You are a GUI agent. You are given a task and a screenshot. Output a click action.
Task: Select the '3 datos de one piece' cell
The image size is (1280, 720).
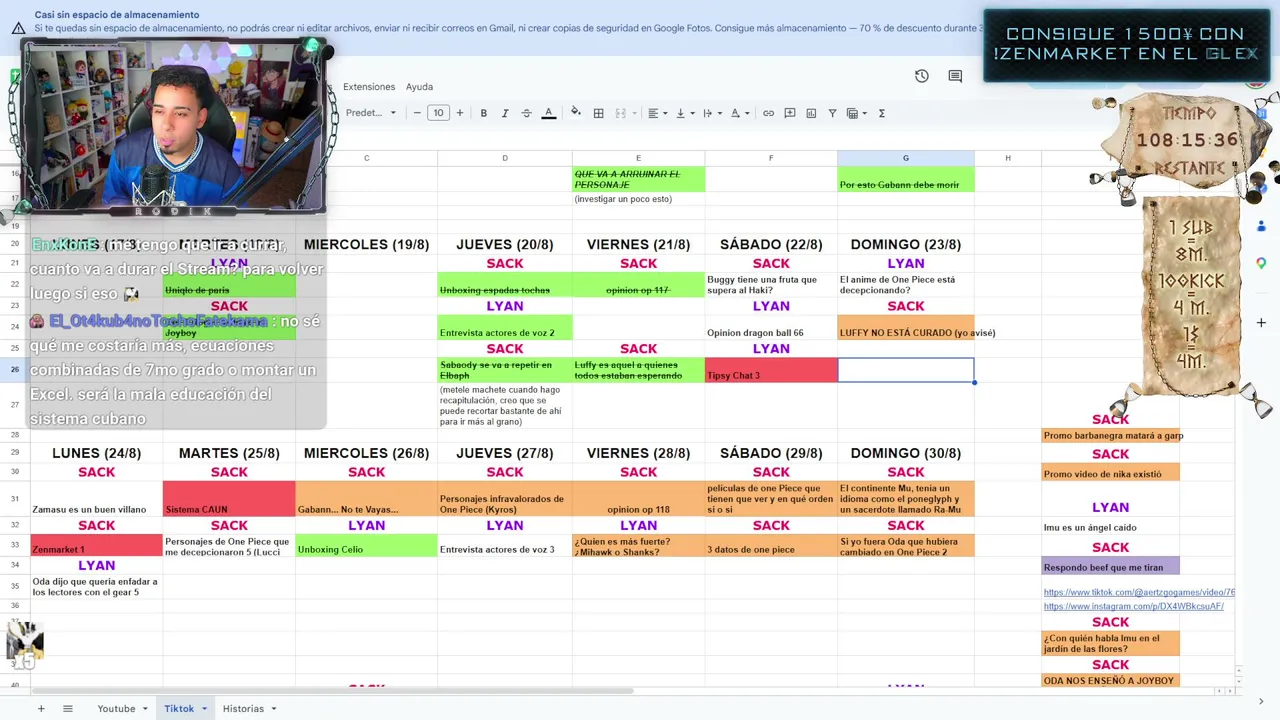pos(771,545)
